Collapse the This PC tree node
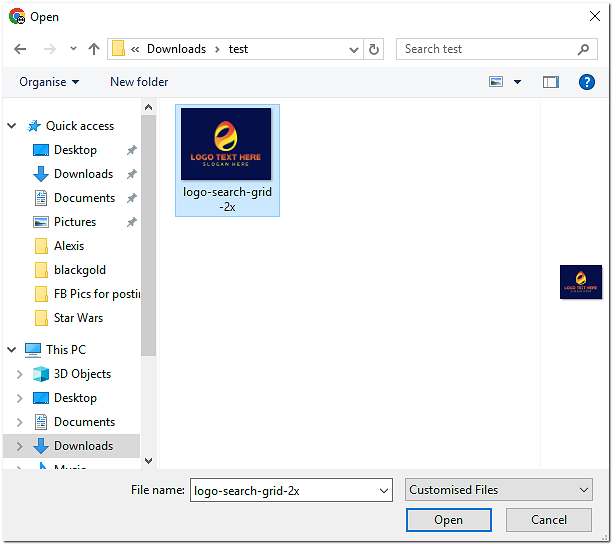613x545 pixels. (12, 350)
